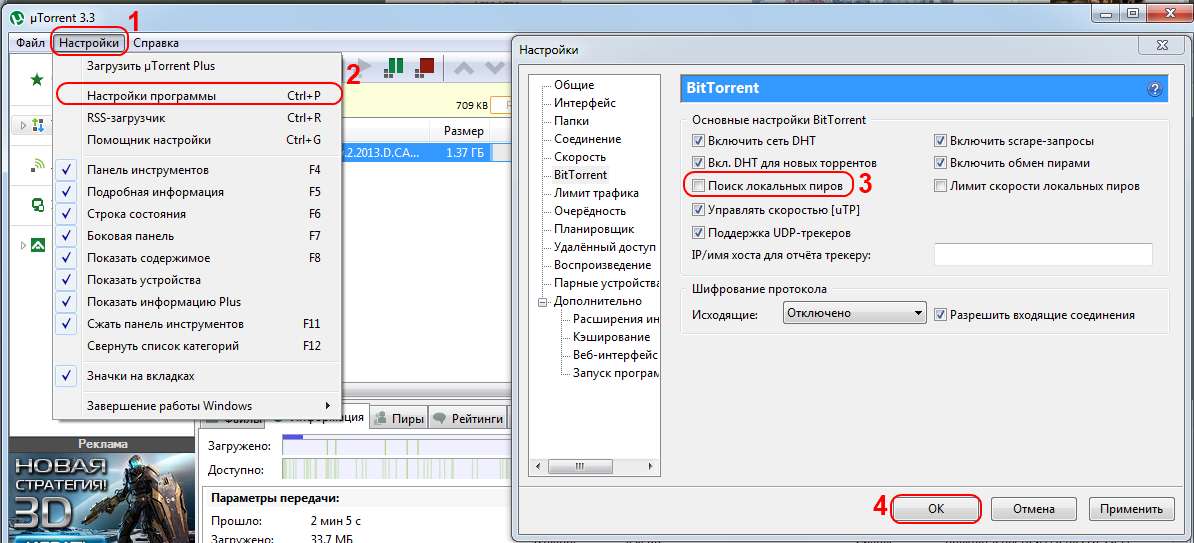The image size is (1194, 543).
Task: Toggle 'Включить scrape-запросы' checkbox
Action: [x=940, y=141]
